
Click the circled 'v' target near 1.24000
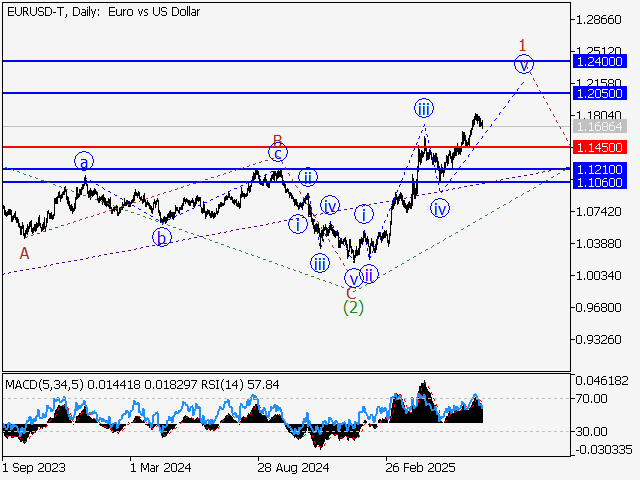coord(523,64)
